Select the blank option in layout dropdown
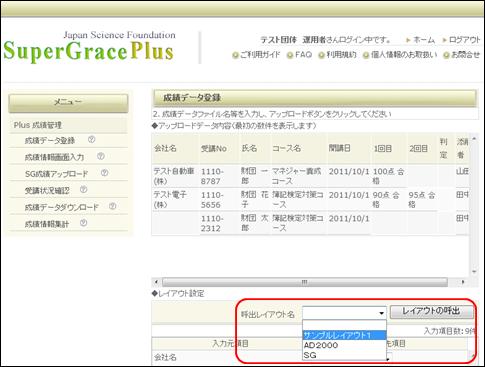This screenshot has width=485, height=367. coord(344,326)
